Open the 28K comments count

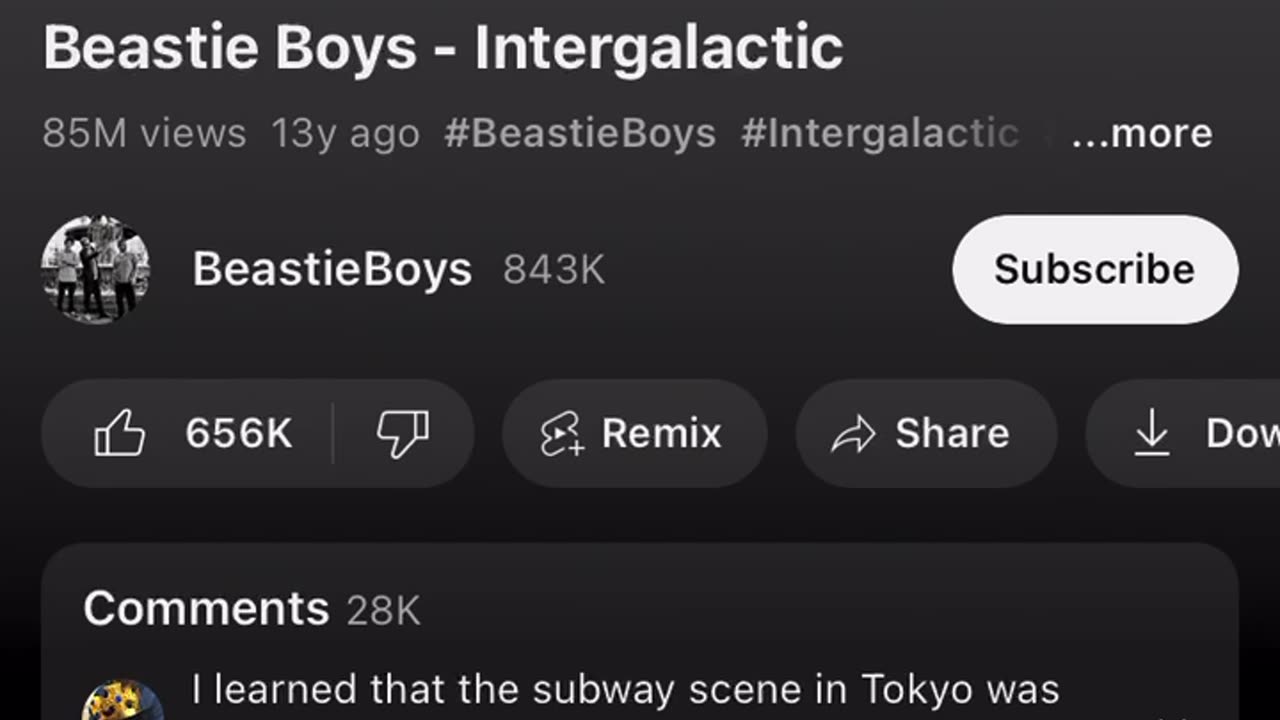tap(384, 610)
